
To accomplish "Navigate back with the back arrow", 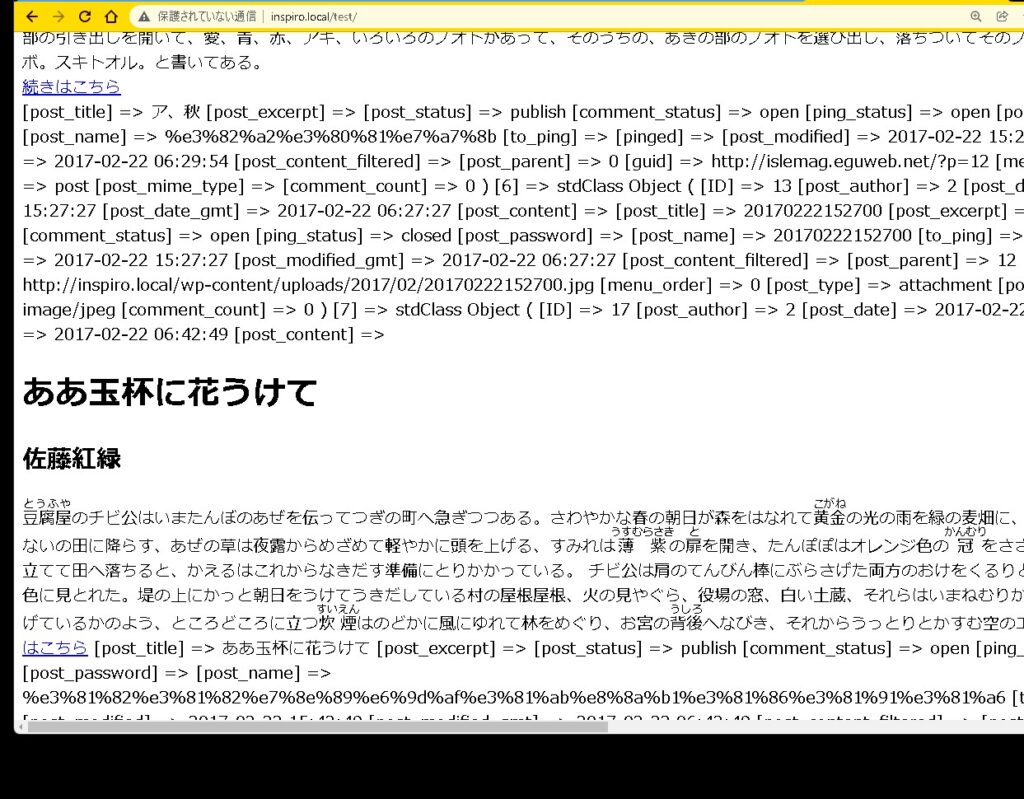I will pyautogui.click(x=30, y=16).
